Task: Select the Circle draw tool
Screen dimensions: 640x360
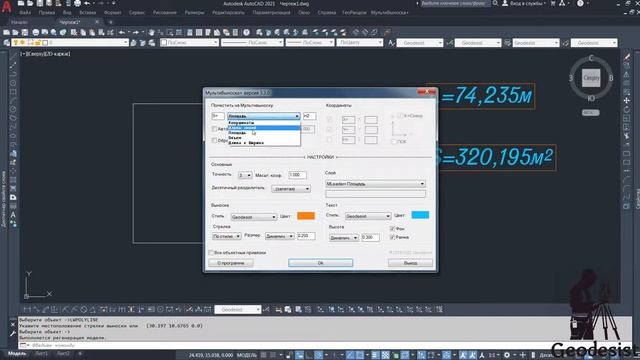Action: [13, 109]
